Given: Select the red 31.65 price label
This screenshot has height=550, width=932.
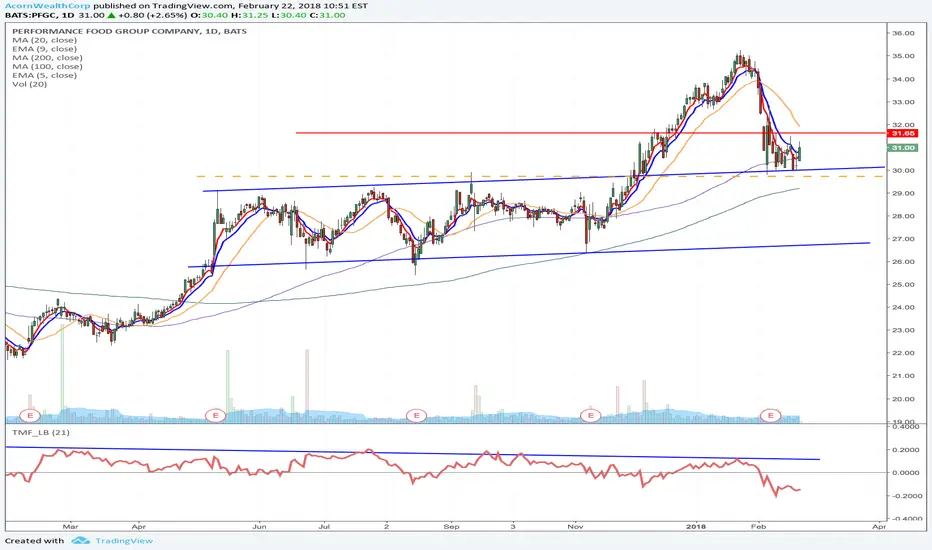Looking at the screenshot, I should [902, 134].
